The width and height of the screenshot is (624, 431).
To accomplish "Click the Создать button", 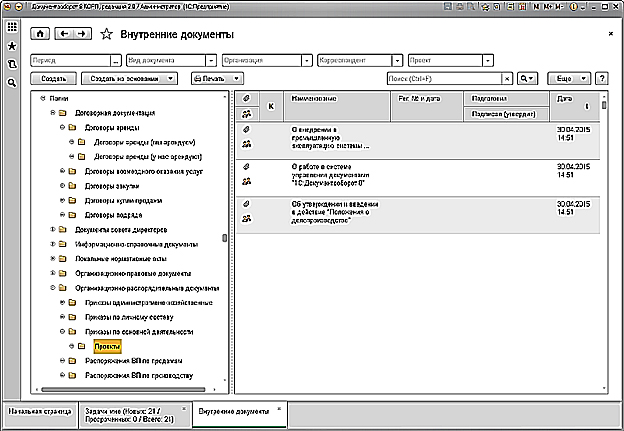I will click(53, 78).
